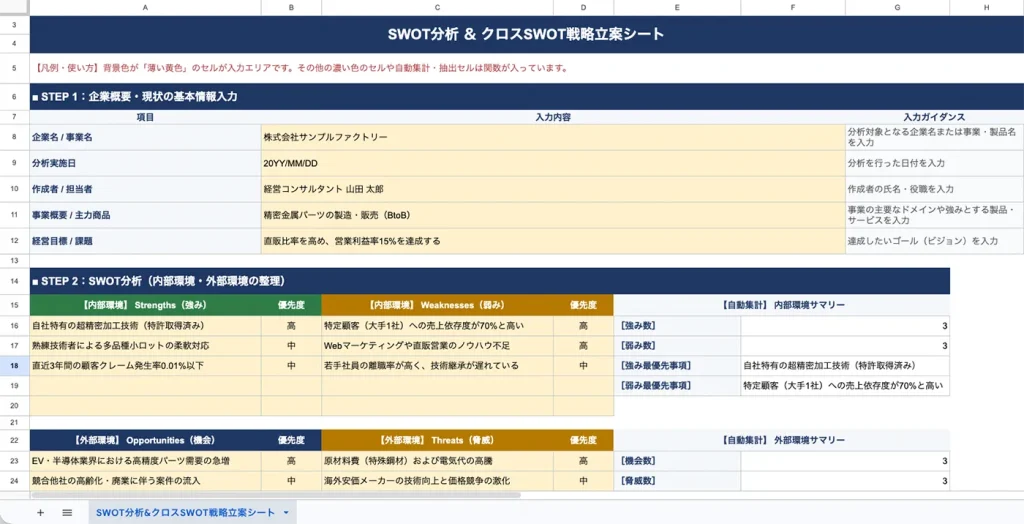Select column G header
Viewport: 1024px width, 524px height.
[897, 7]
